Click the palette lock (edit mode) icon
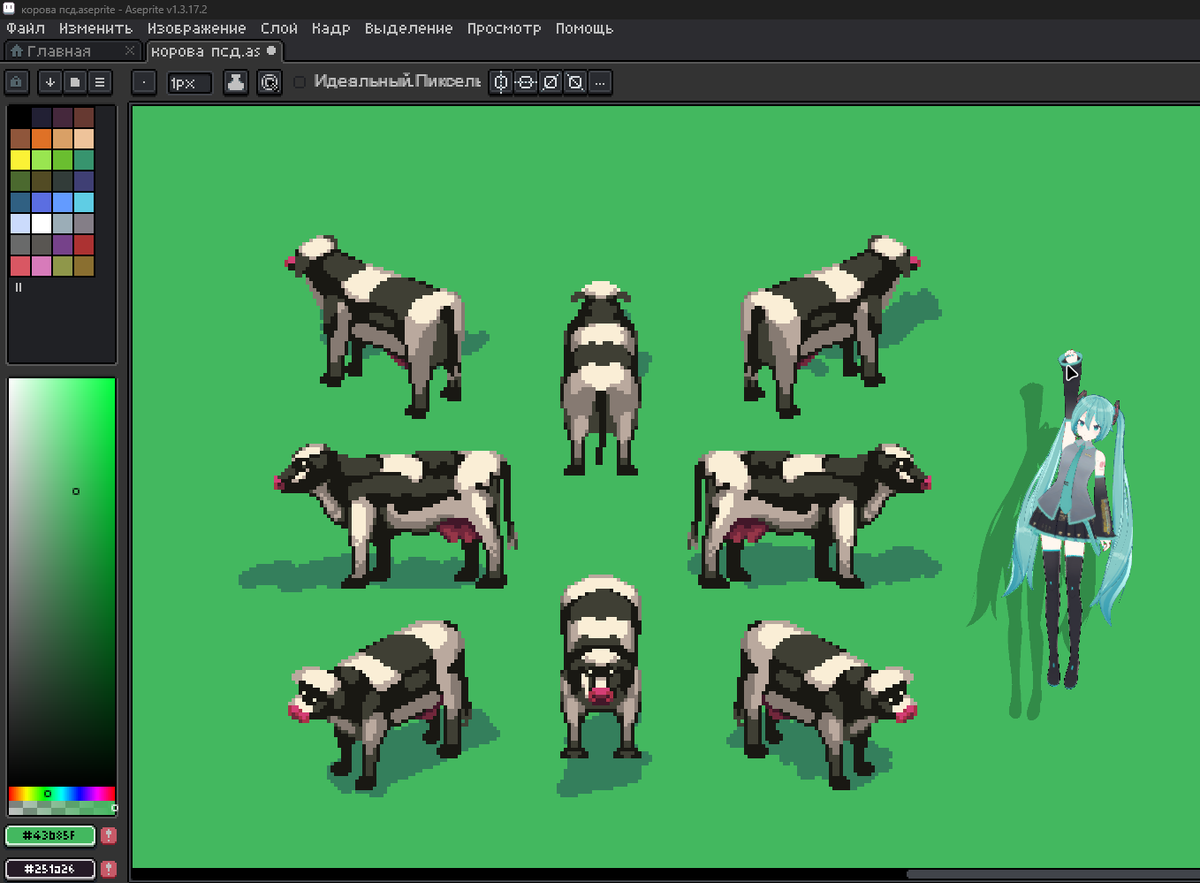The image size is (1200, 883). point(17,82)
